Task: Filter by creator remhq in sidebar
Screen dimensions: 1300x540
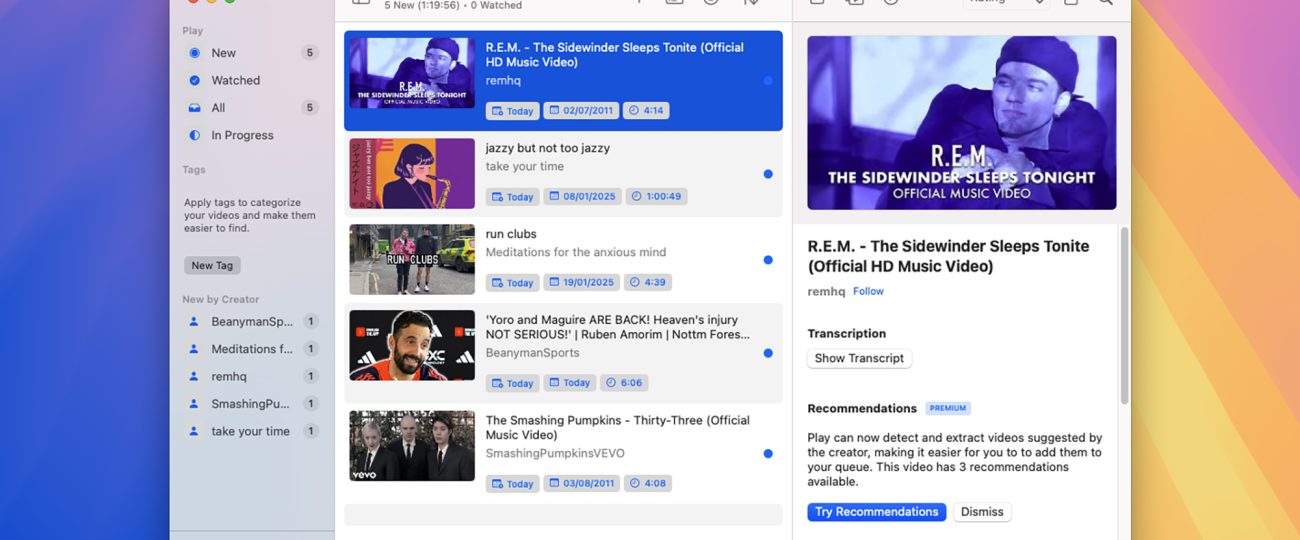Action: coord(252,377)
